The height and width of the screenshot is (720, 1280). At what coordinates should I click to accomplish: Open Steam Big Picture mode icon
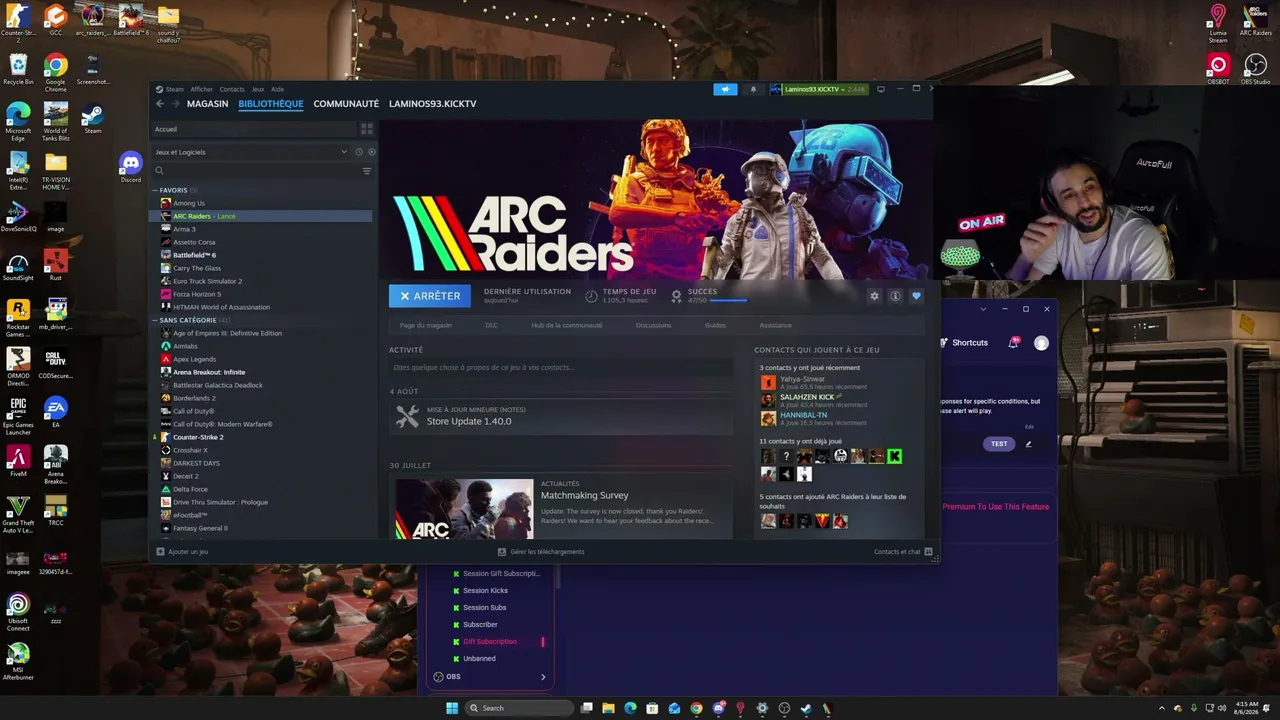(880, 89)
